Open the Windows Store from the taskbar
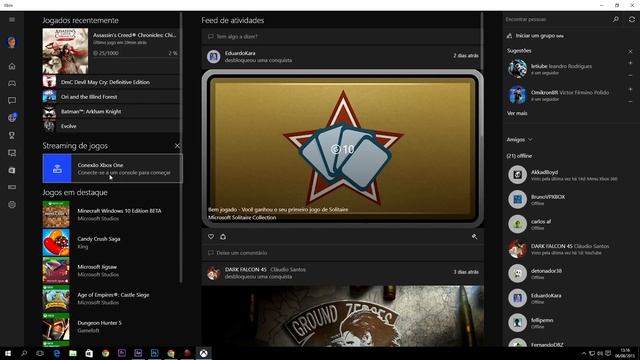Viewport: 640px width, 360px height. click(x=89, y=353)
